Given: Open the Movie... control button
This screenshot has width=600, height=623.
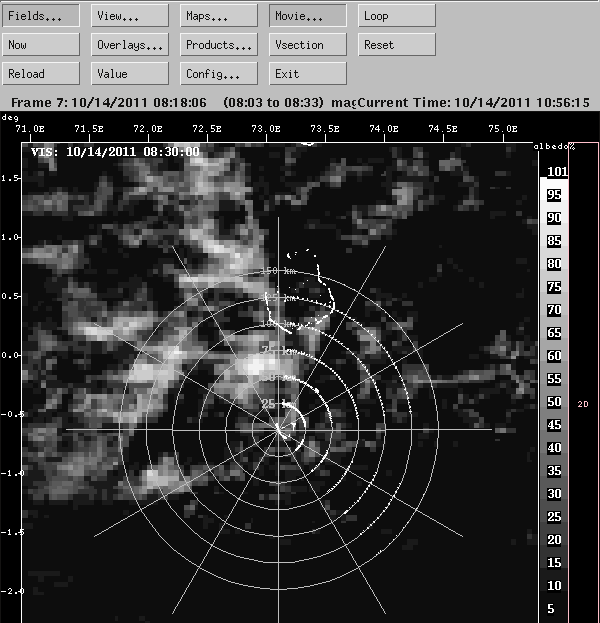Looking at the screenshot, I should coord(308,16).
